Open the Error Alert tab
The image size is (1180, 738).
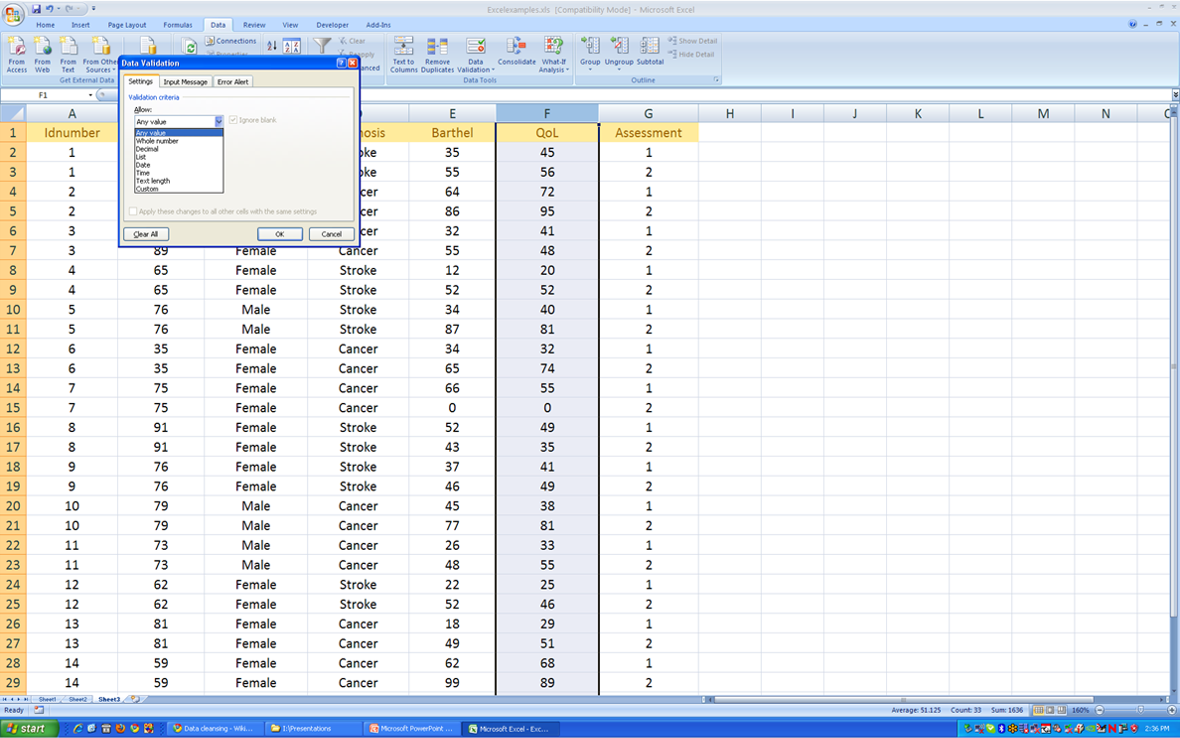click(x=233, y=82)
